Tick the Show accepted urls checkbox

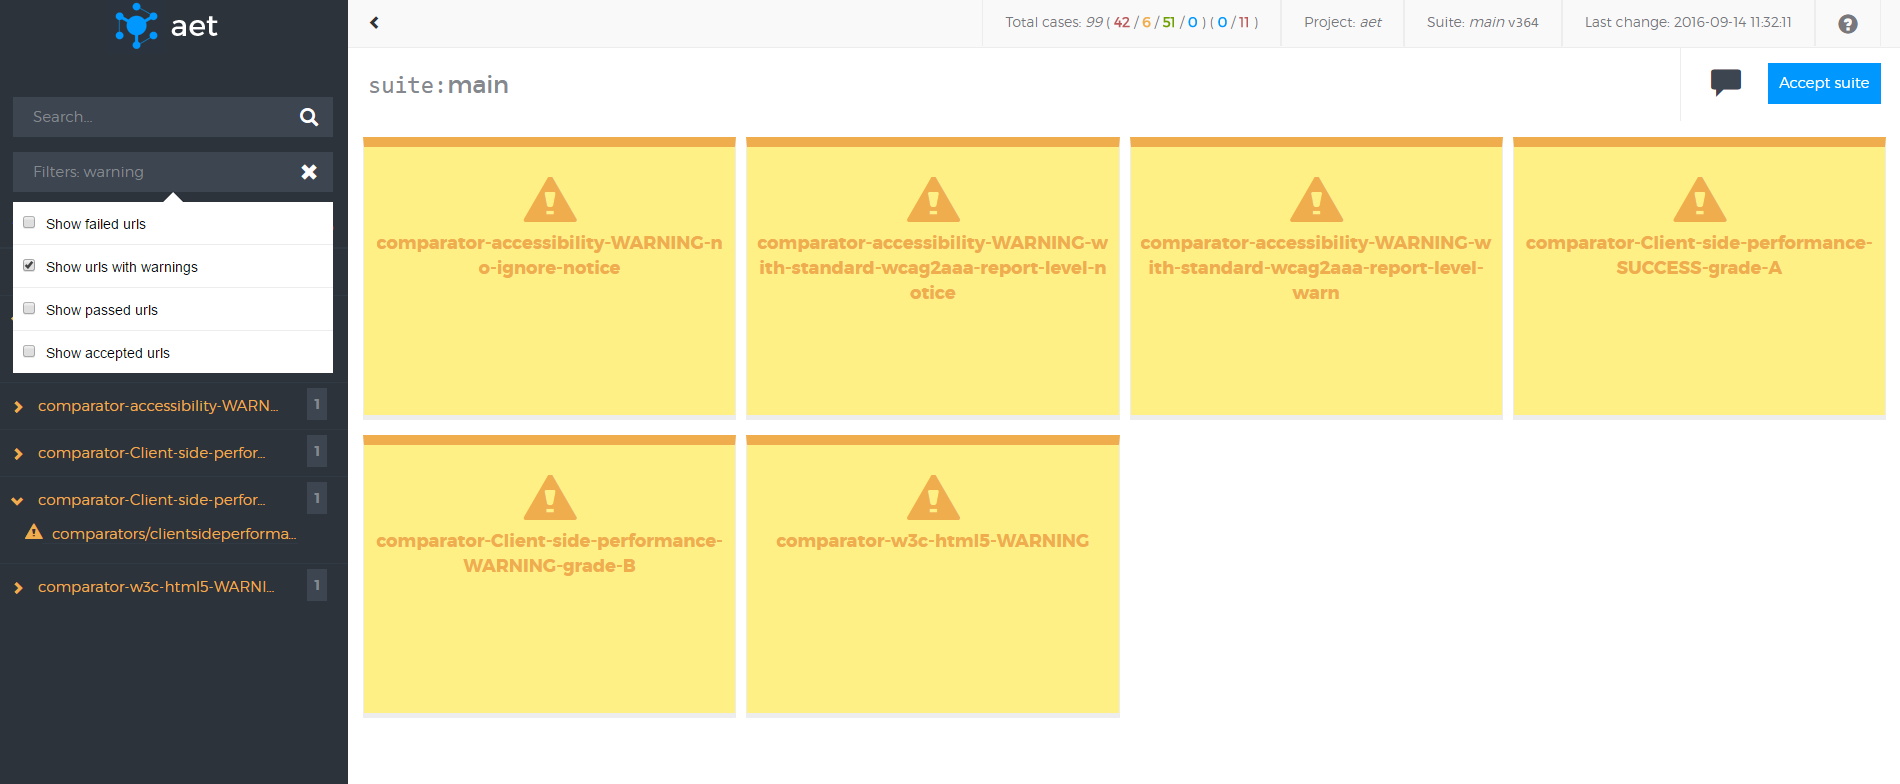click(x=29, y=352)
